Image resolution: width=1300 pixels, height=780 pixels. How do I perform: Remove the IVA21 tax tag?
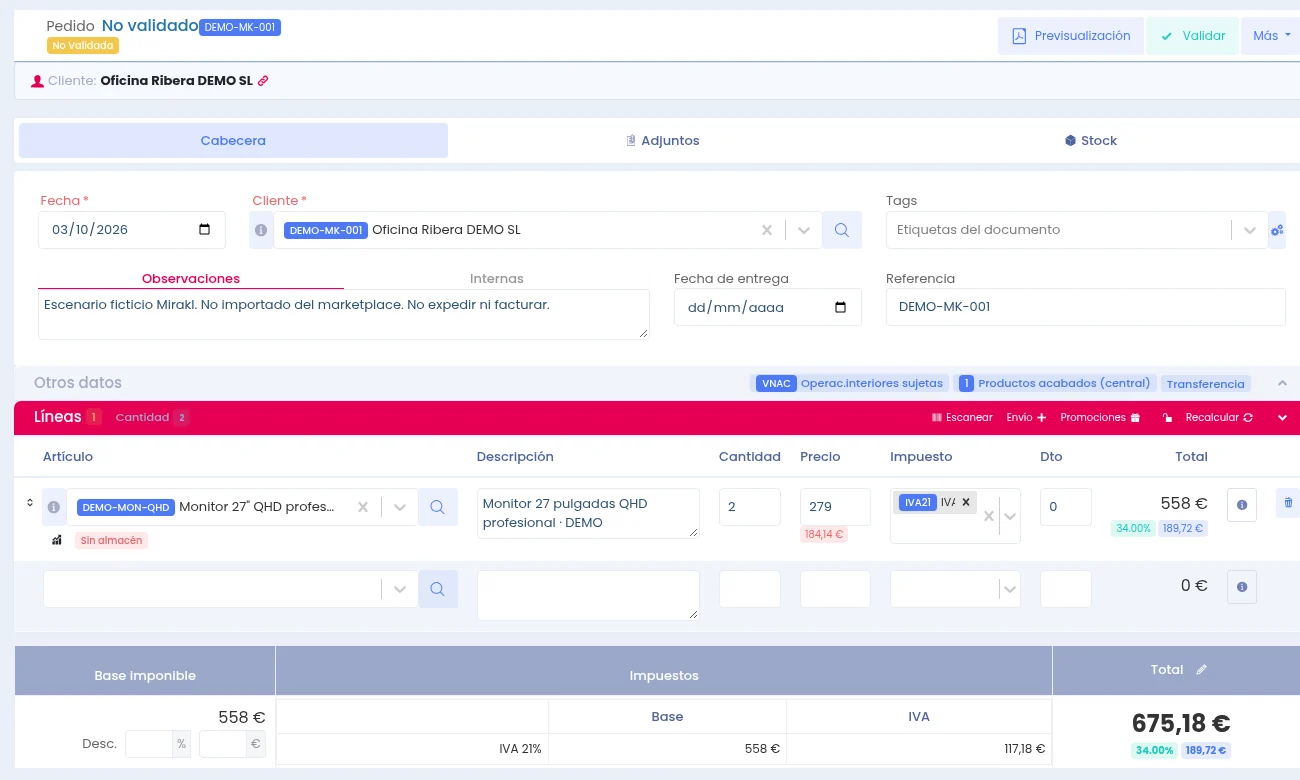pos(966,502)
